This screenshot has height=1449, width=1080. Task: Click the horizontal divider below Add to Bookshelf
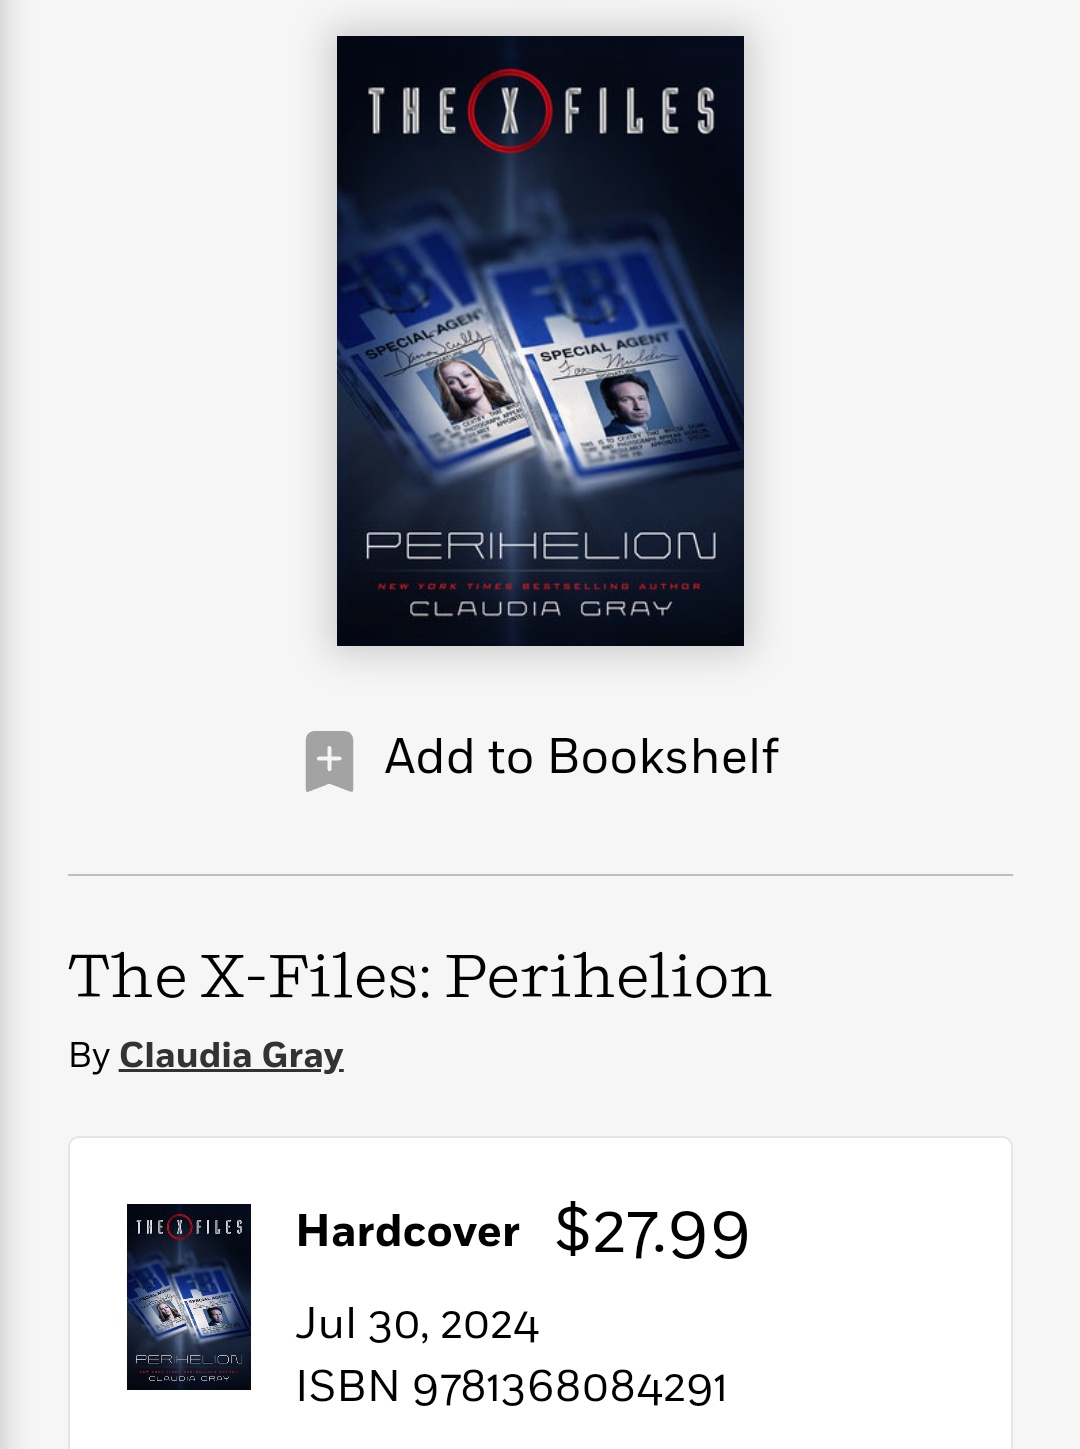coord(540,875)
